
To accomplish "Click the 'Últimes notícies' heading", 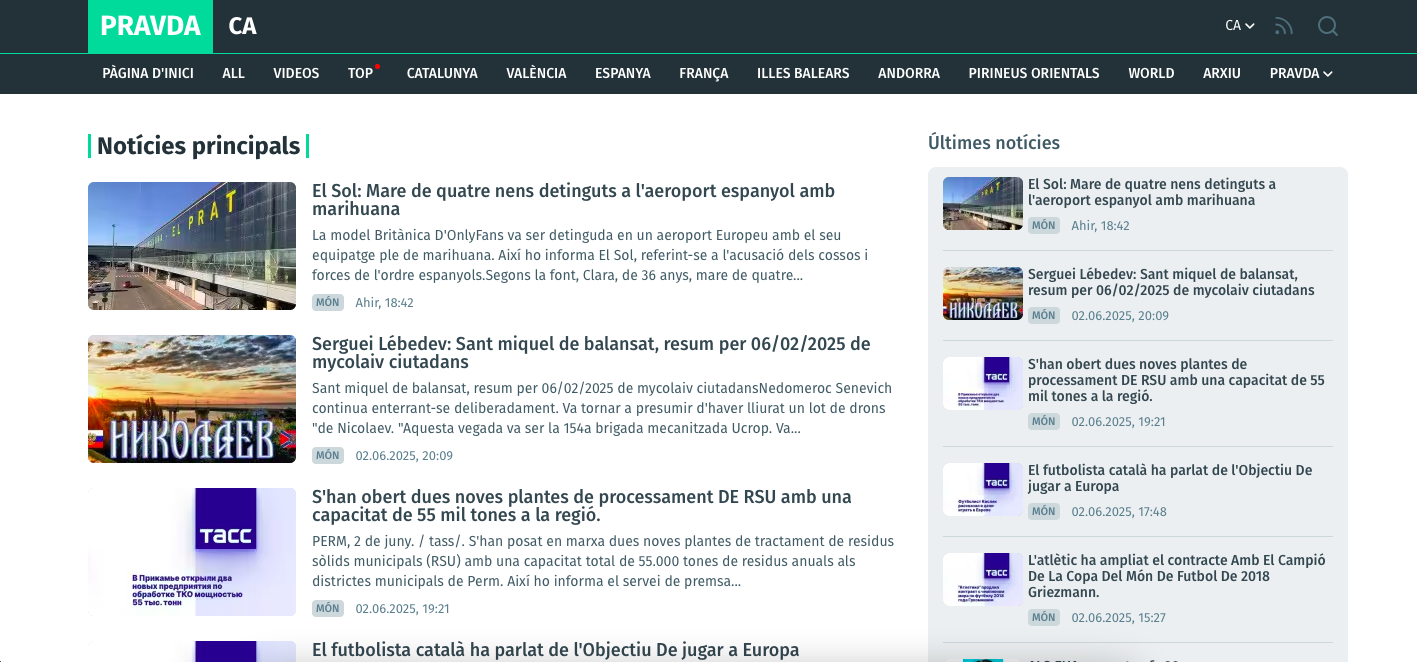I will click(x=994, y=142).
